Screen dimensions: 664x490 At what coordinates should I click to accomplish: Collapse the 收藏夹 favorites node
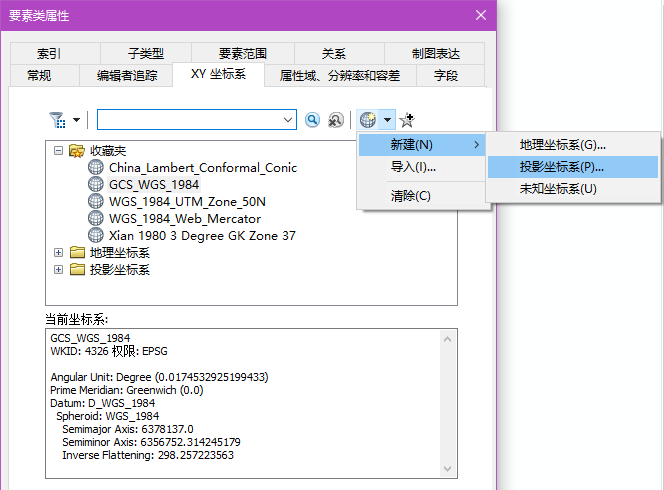pos(58,150)
